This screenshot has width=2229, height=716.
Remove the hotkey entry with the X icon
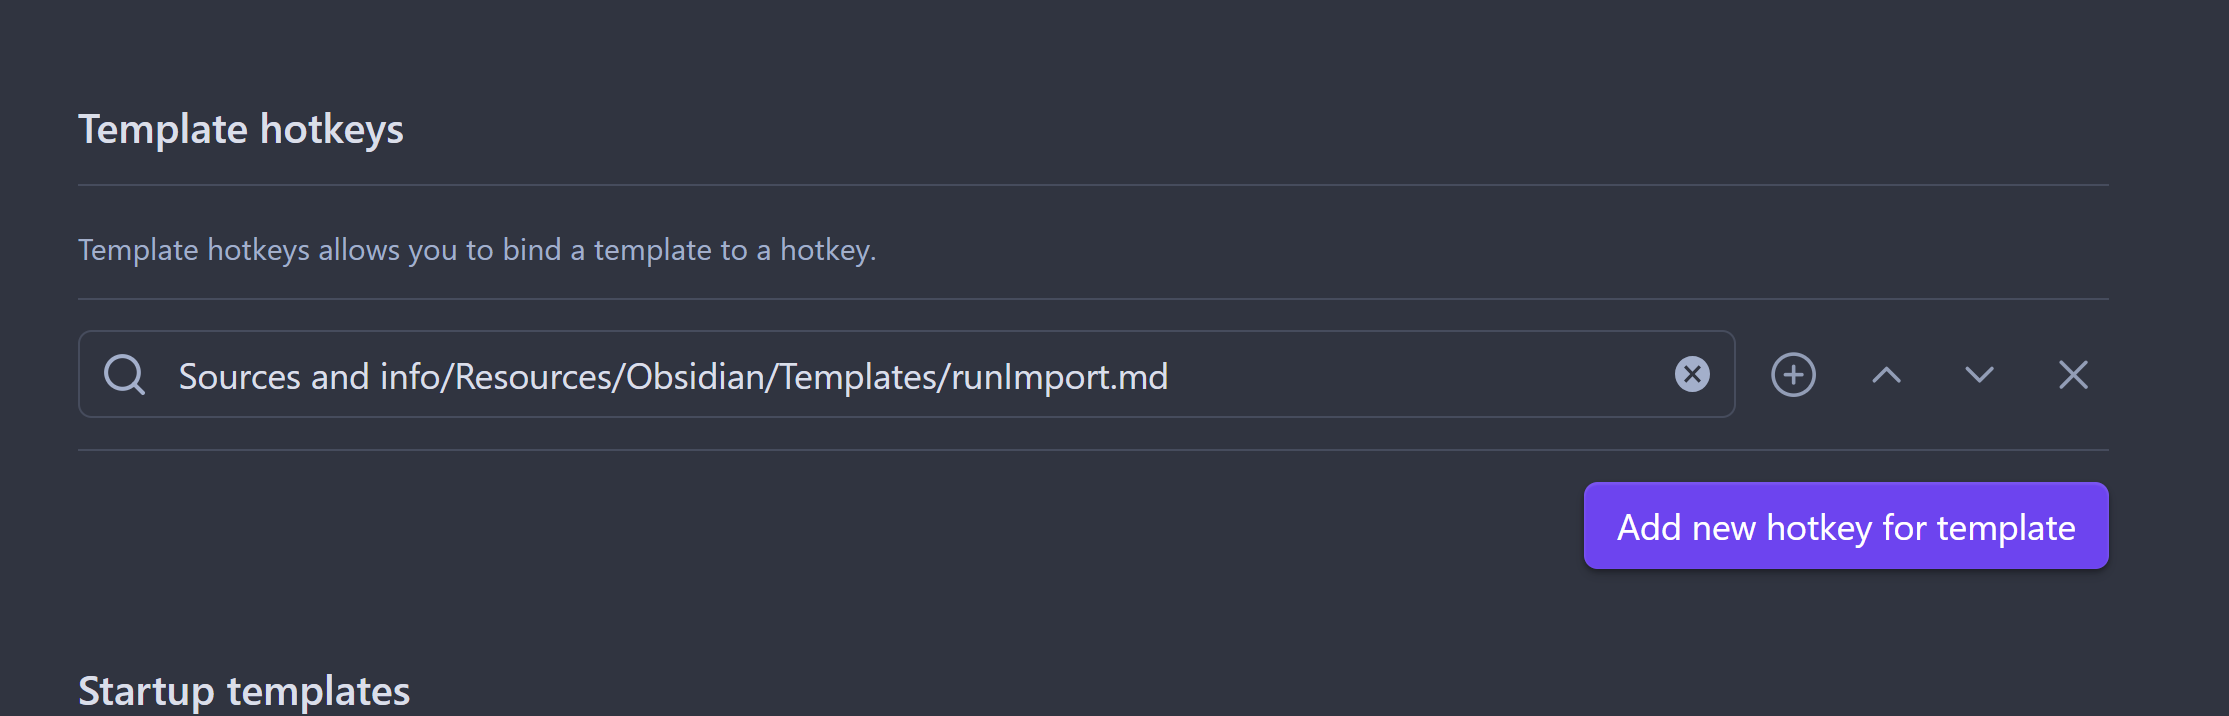(2073, 375)
